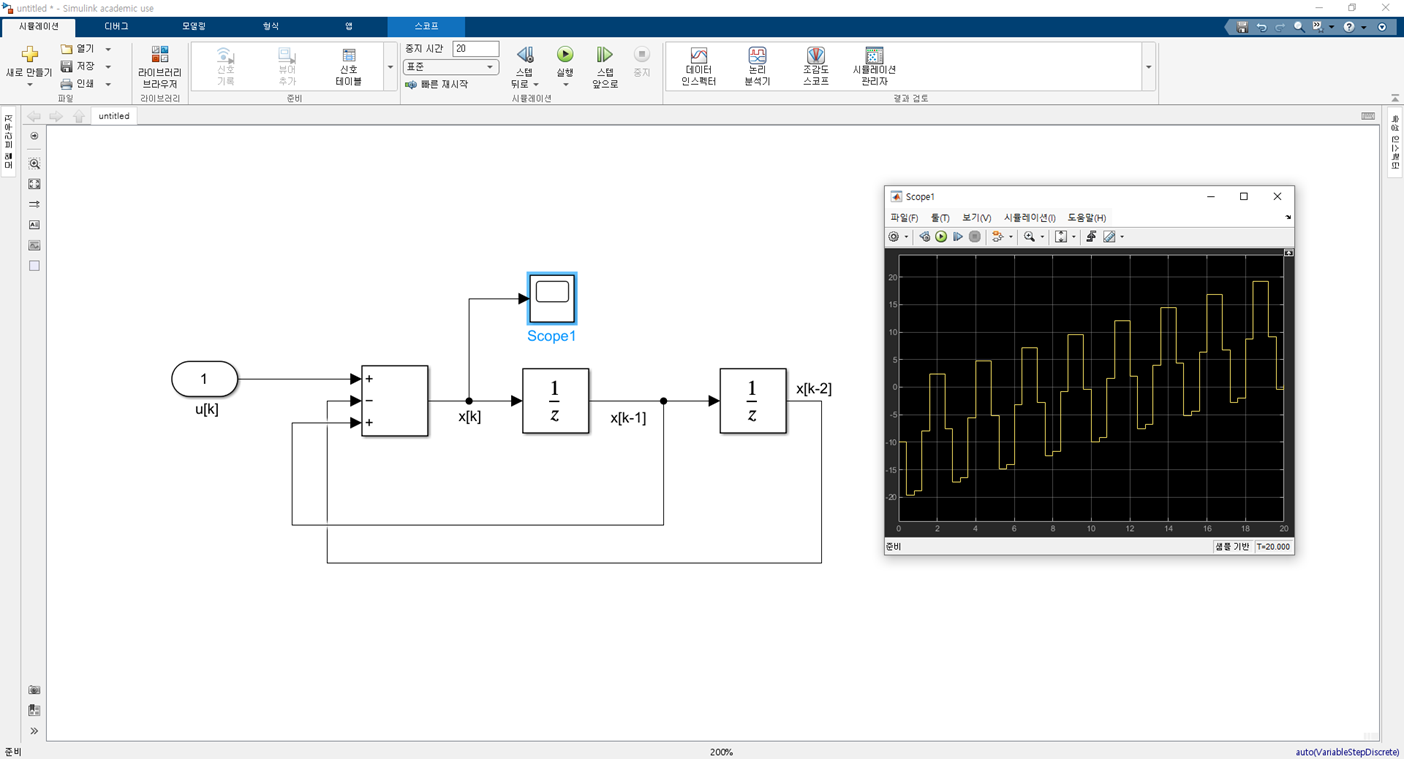Image resolution: width=1404 pixels, height=759 pixels.
Task: Click the second 1/z delay block near x[k-2]
Action: pyautogui.click(x=753, y=401)
